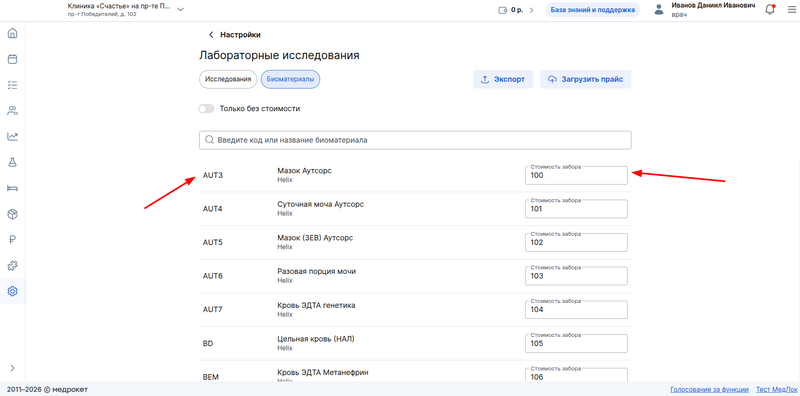Screen dimensions: 800x396
Task: Open База знаний и поддержка
Action: (592, 10)
